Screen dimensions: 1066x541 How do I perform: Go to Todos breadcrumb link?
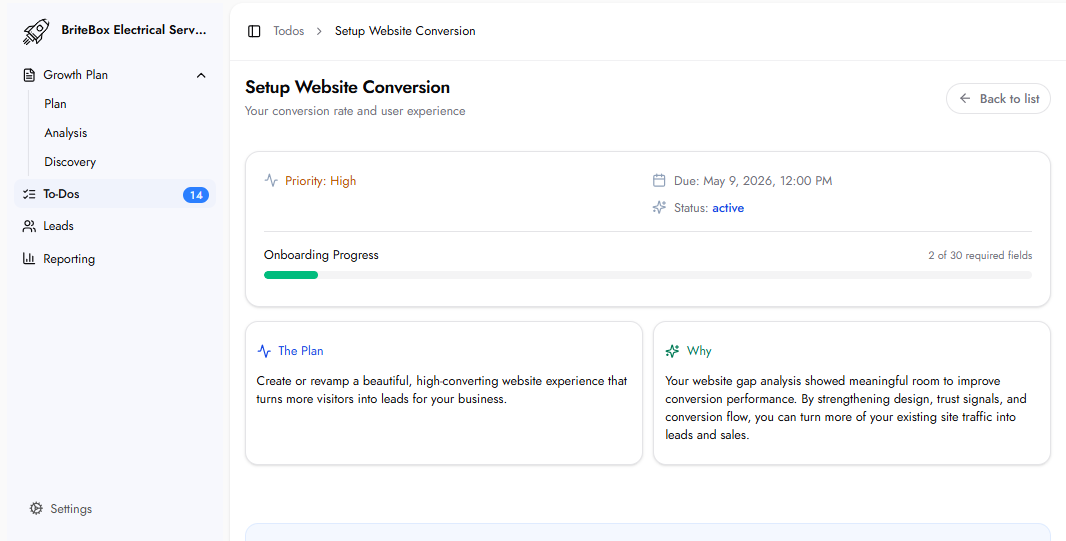(289, 31)
